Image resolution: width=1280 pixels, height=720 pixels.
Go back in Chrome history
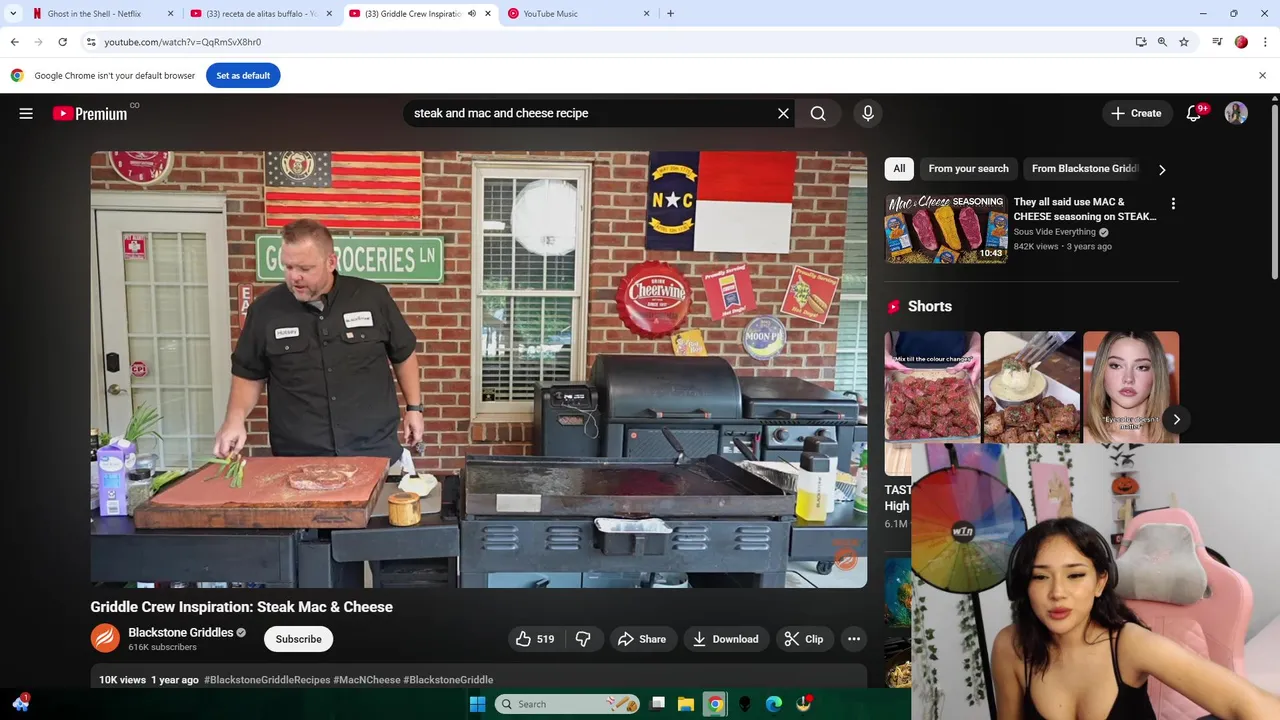click(14, 42)
